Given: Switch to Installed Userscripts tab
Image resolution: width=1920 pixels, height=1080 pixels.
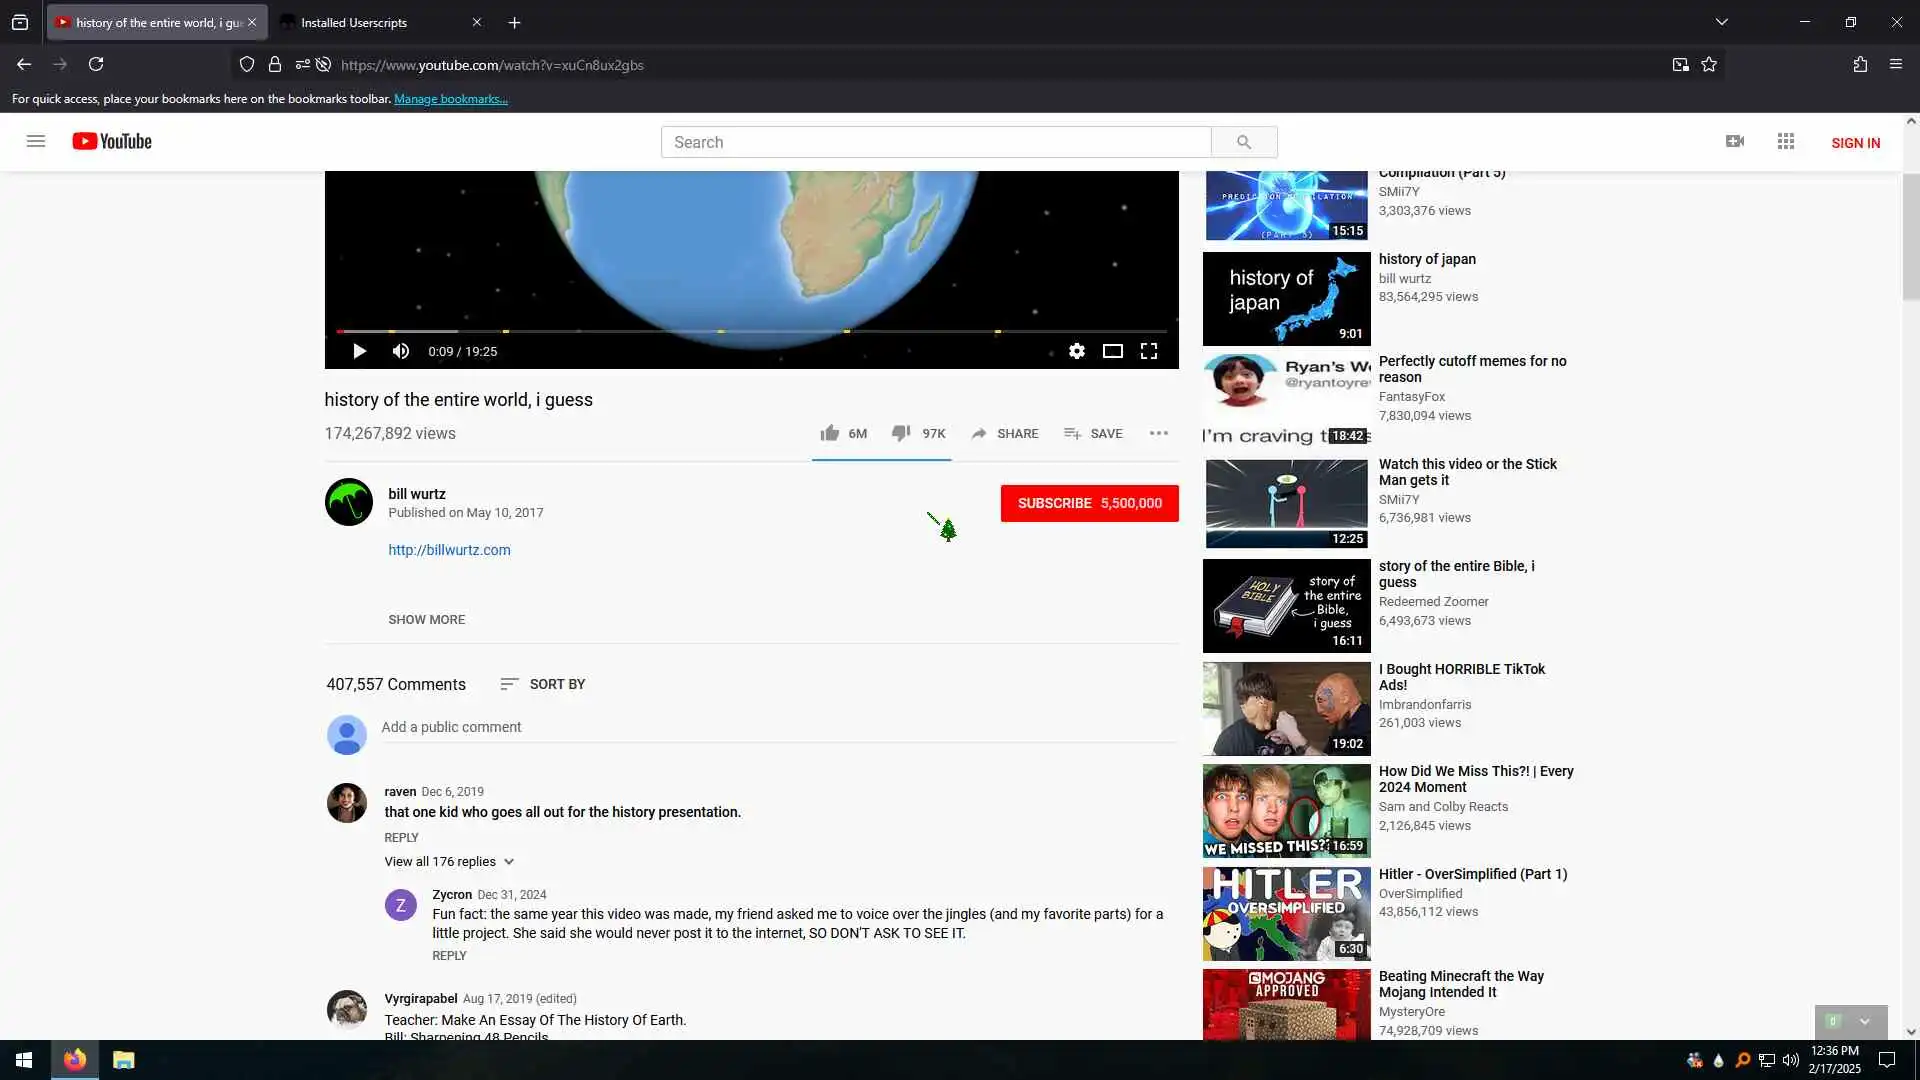Looking at the screenshot, I should pyautogui.click(x=354, y=22).
